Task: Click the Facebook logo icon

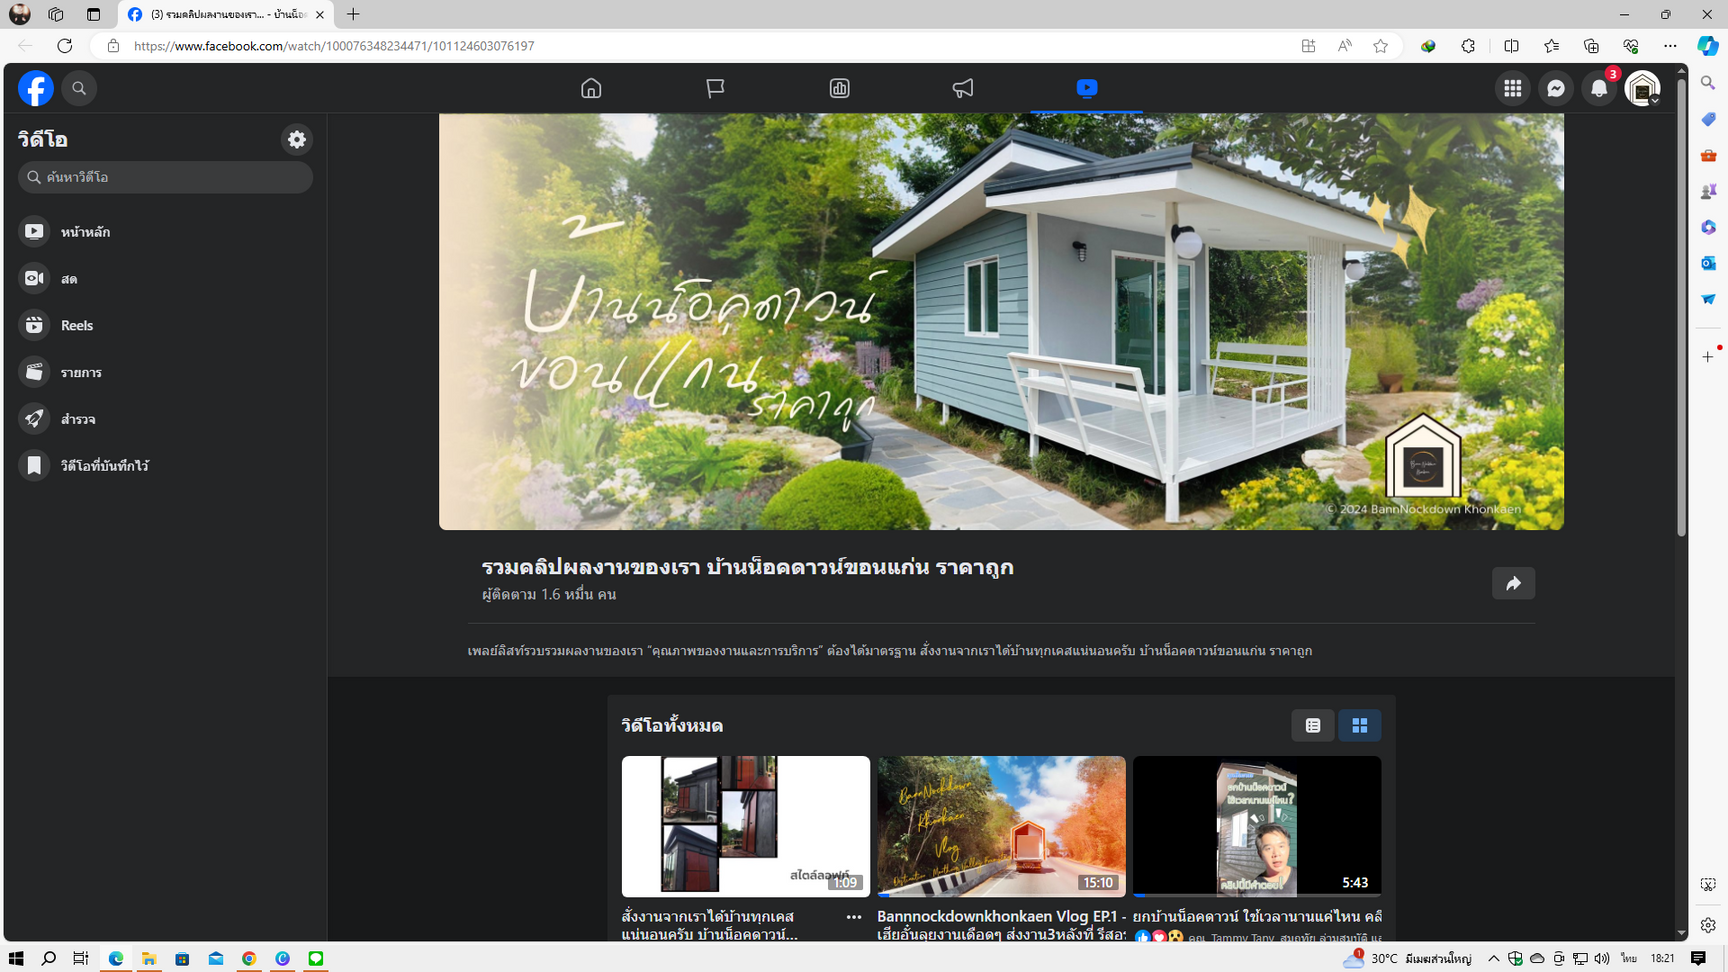Action: 35,89
